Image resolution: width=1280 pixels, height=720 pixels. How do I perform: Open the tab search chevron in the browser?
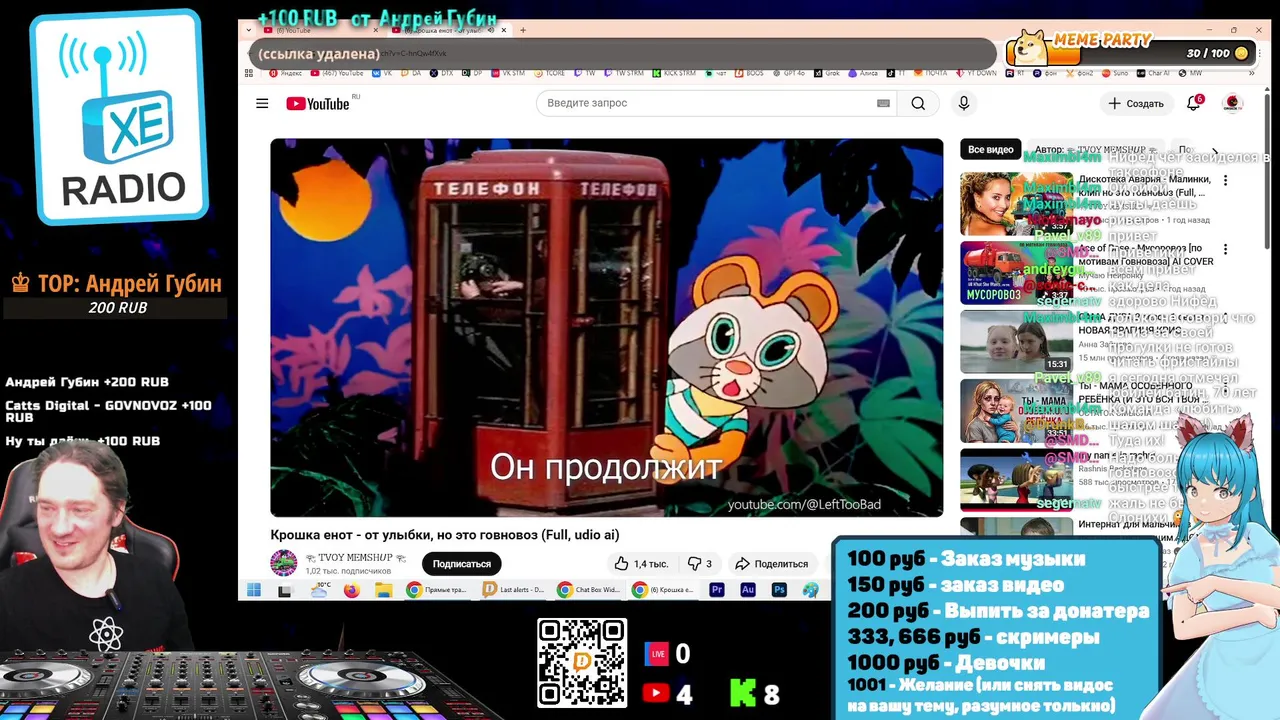click(249, 30)
